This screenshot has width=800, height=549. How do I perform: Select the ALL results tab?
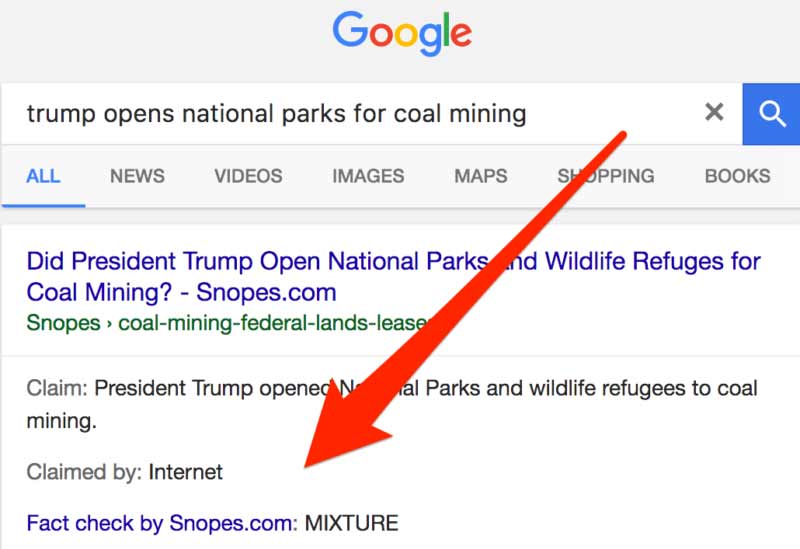(43, 177)
